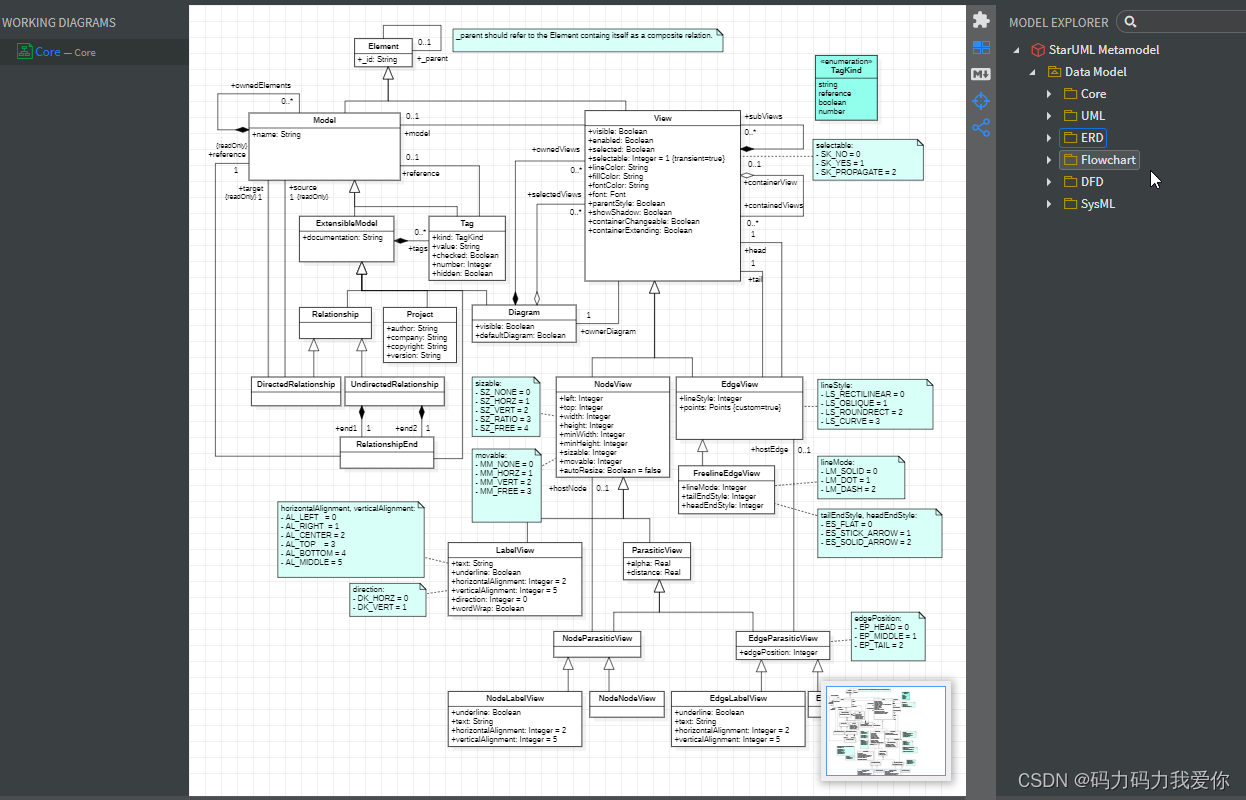The height and width of the screenshot is (800, 1246).
Task: Expand the ERD package arrow
Action: point(1049,138)
